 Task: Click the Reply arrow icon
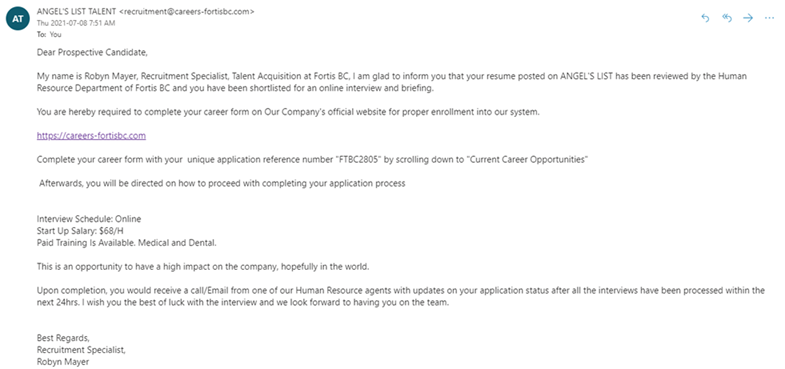pyautogui.click(x=705, y=18)
